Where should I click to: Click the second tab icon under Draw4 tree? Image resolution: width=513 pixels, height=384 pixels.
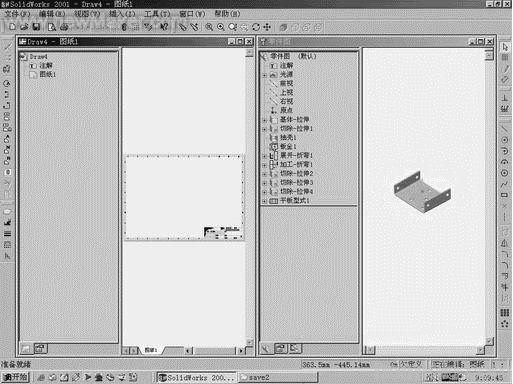point(40,349)
